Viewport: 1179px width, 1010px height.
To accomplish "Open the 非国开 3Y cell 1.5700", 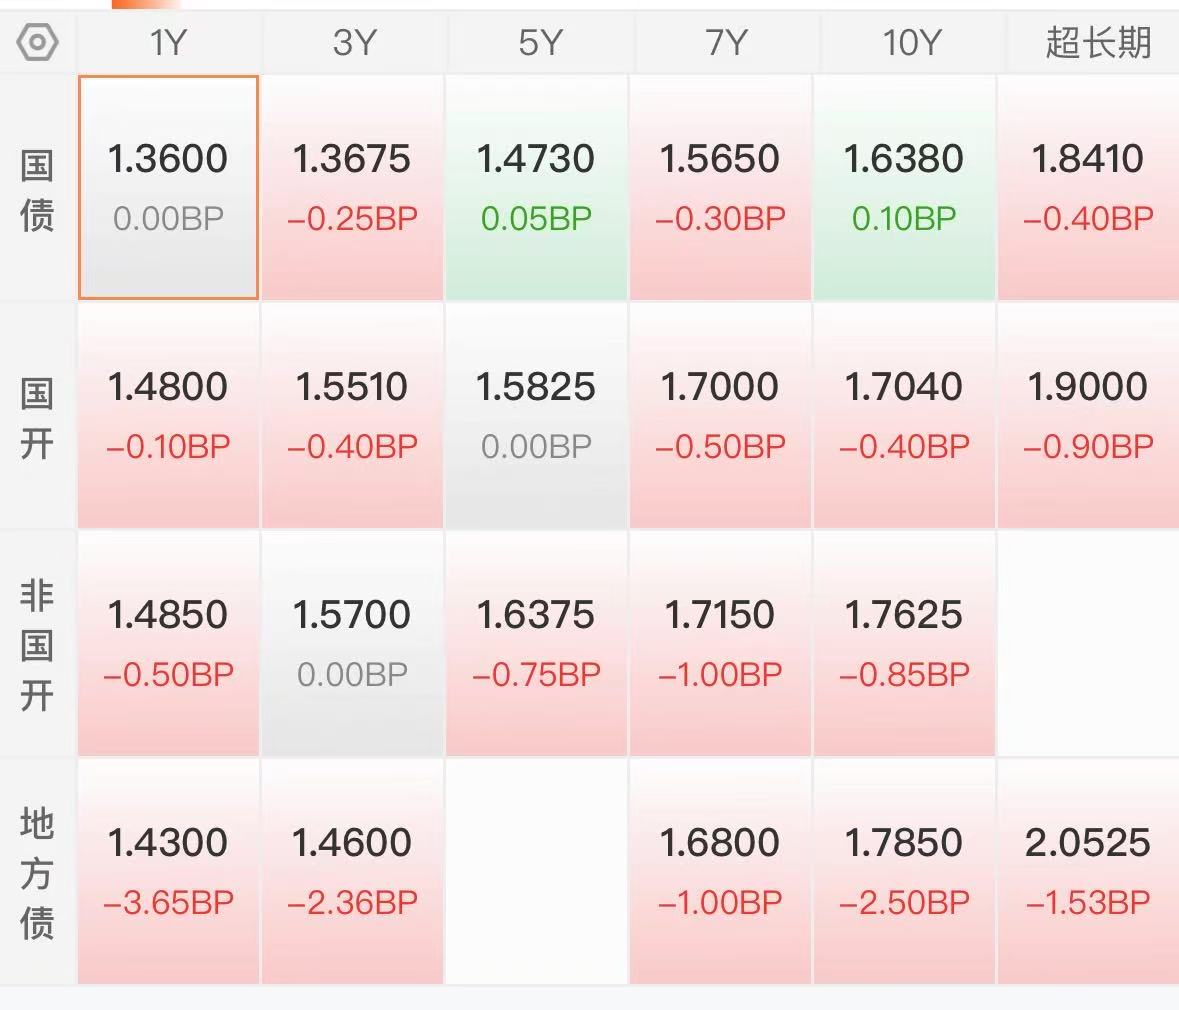I will [352, 644].
